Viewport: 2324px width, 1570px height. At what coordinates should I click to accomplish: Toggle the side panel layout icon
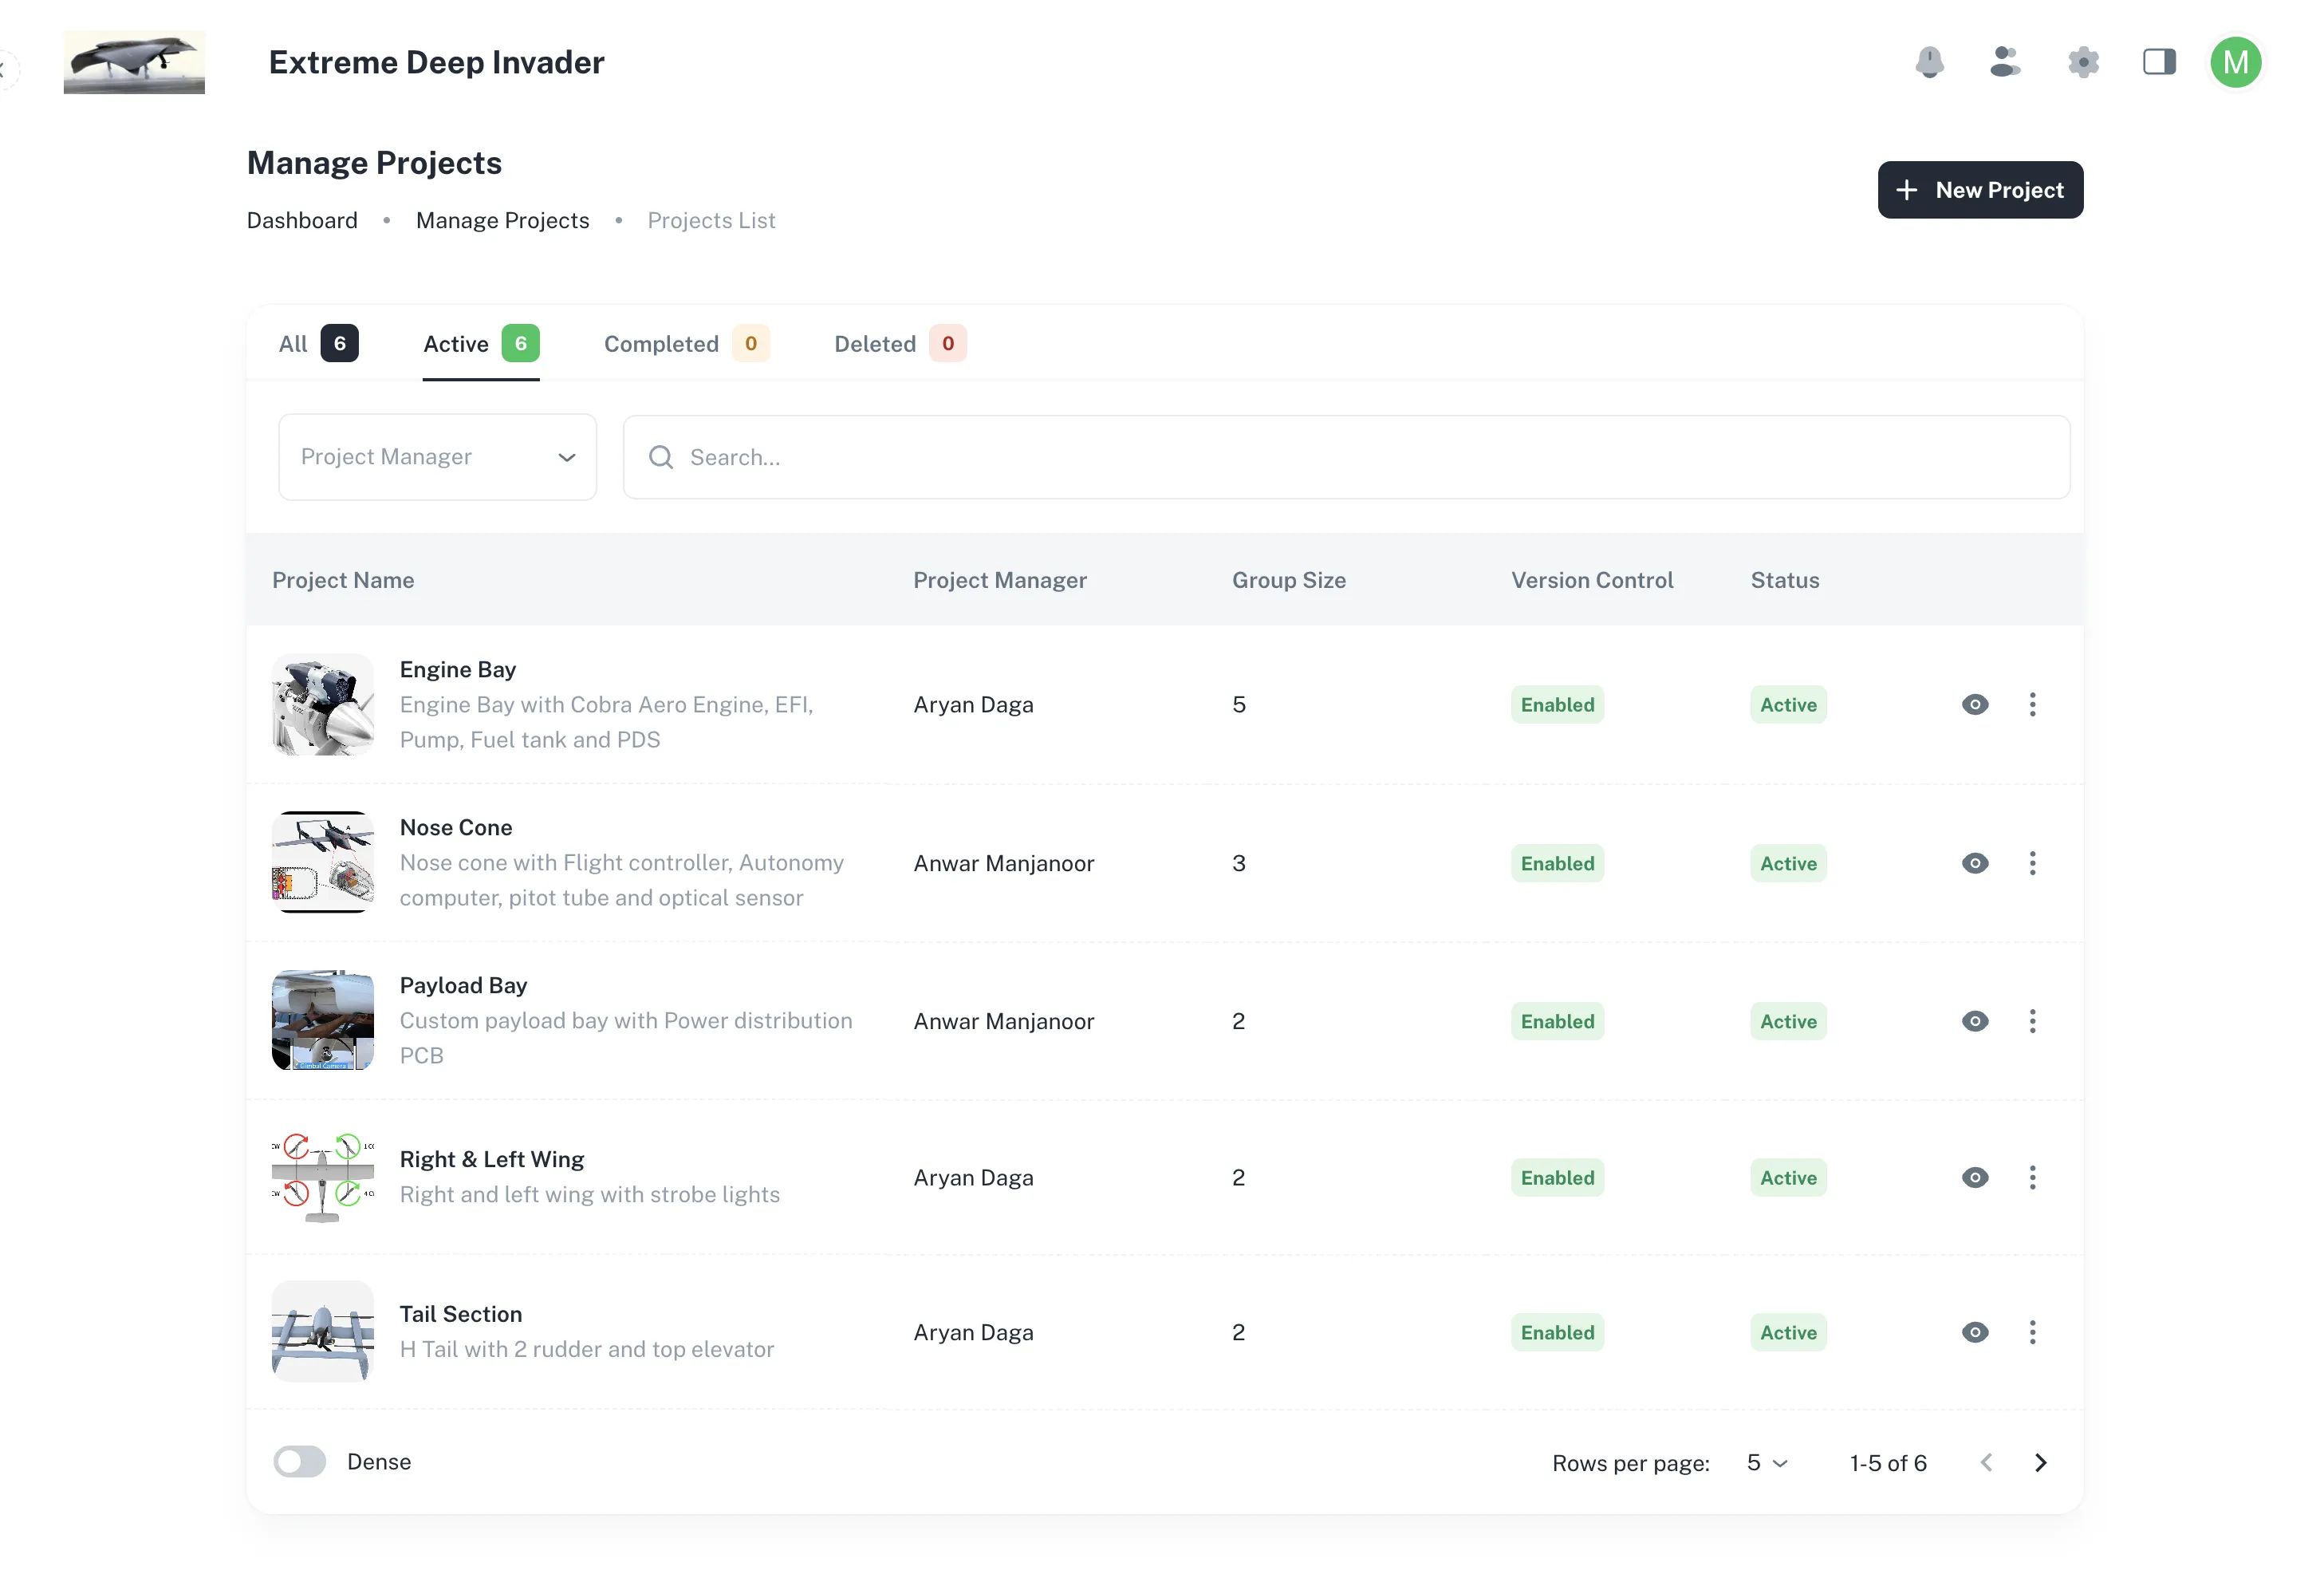[2159, 62]
